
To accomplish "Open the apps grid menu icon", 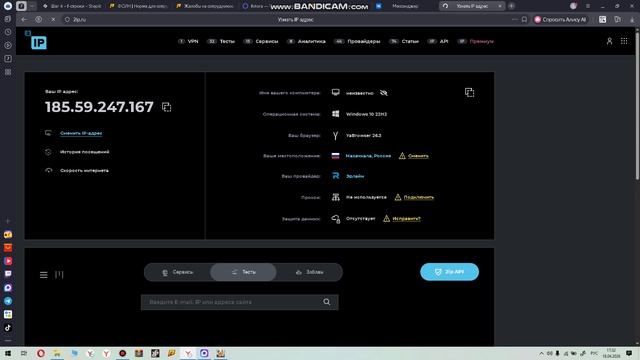I will 624,41.
